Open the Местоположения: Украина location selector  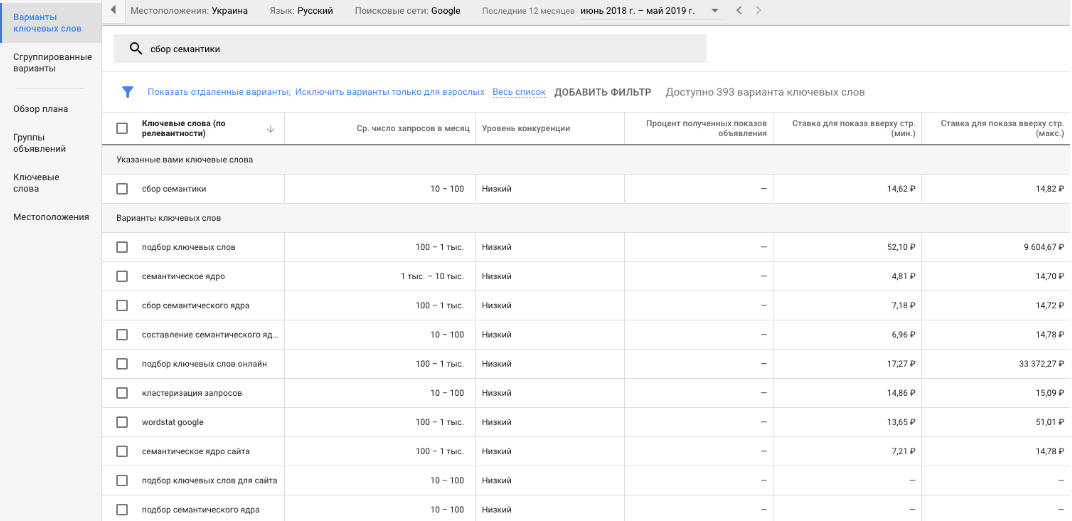tap(189, 10)
